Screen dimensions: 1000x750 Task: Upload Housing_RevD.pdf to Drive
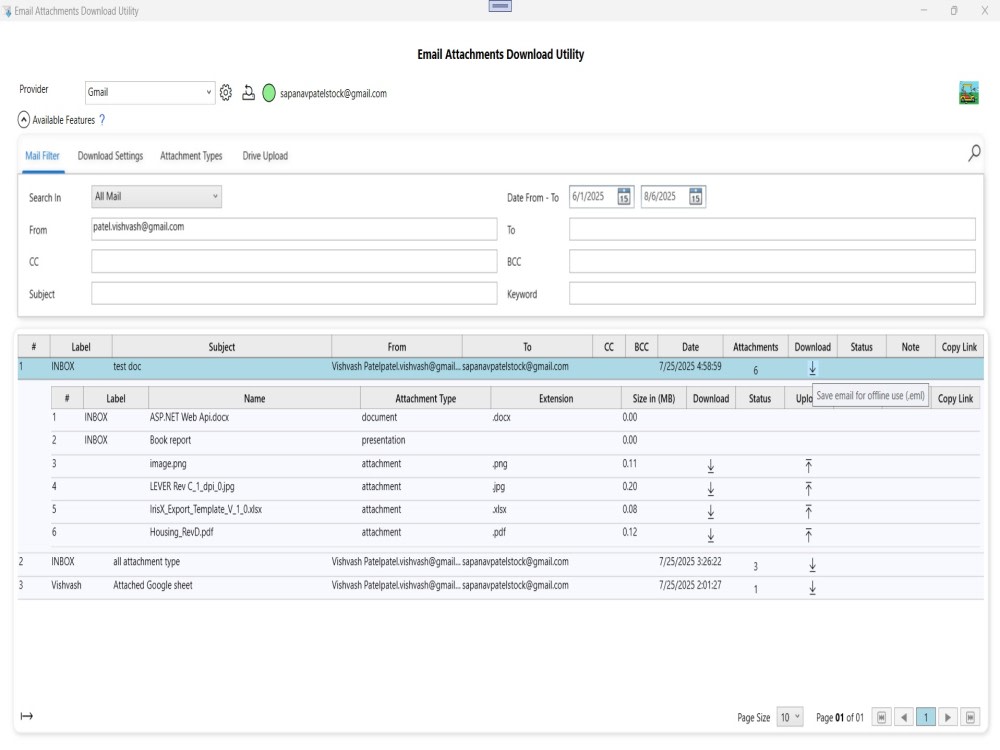[x=808, y=535]
